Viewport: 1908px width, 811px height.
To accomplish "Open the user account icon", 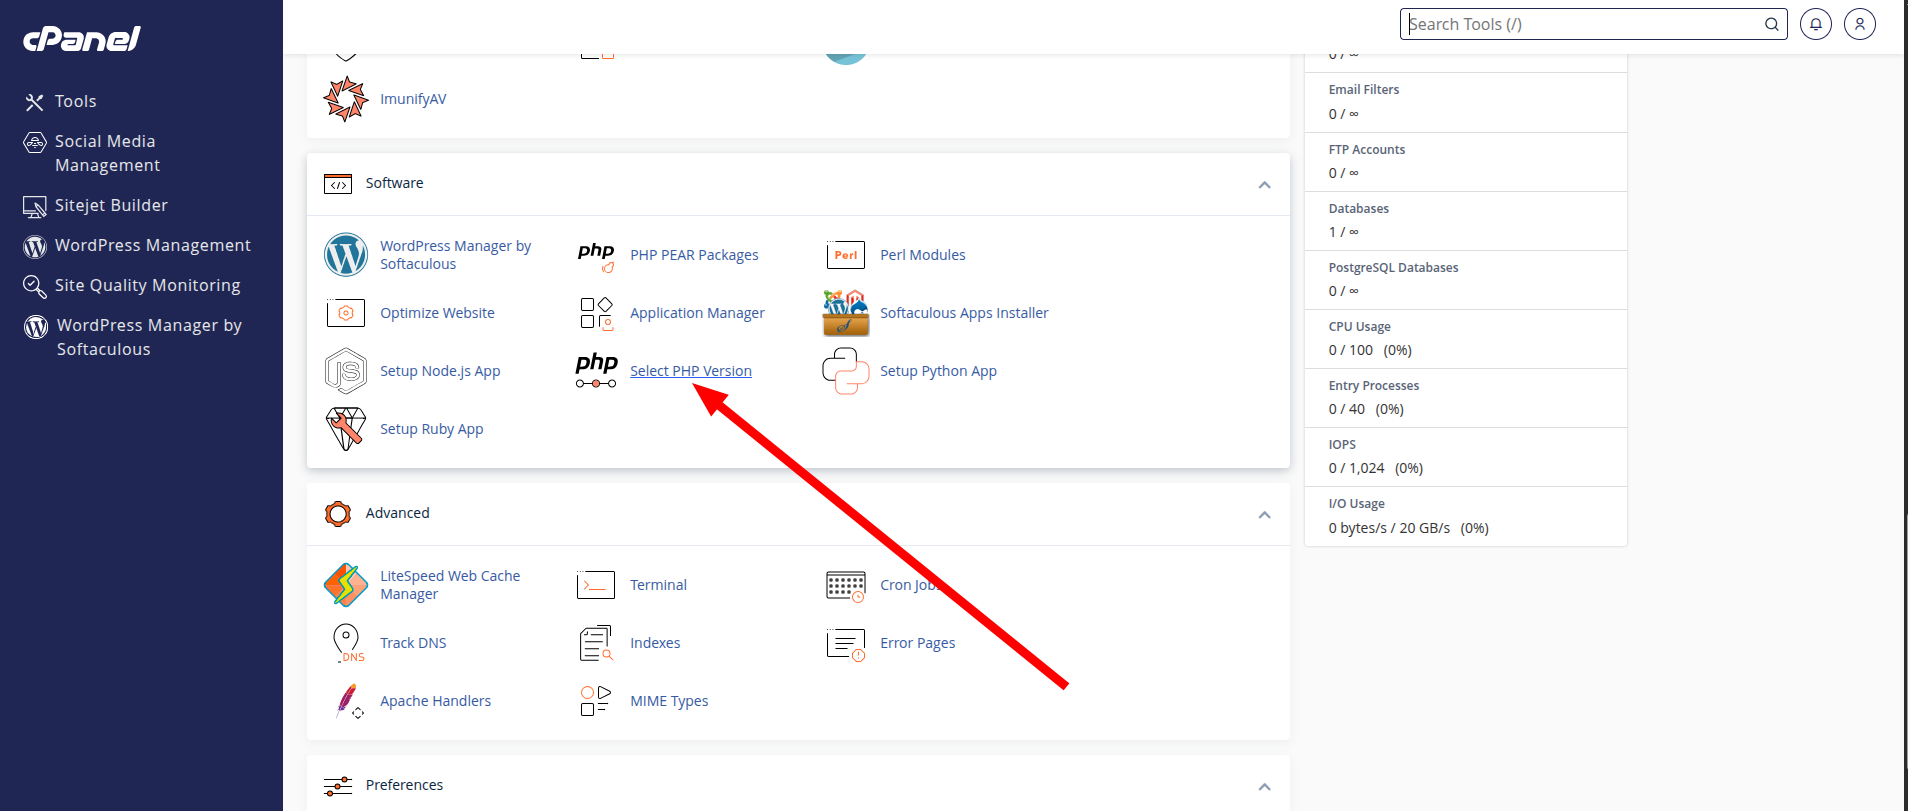I will point(1860,24).
